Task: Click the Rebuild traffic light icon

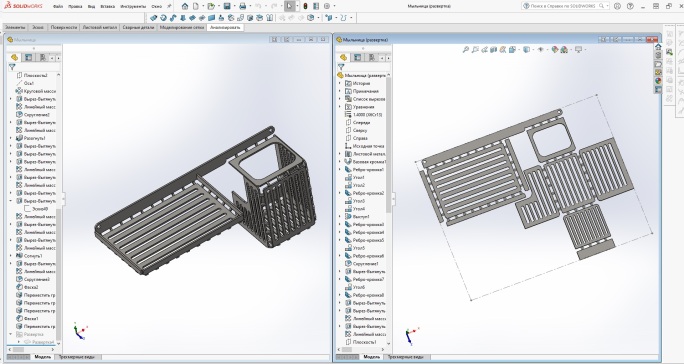Action: click(305, 6)
